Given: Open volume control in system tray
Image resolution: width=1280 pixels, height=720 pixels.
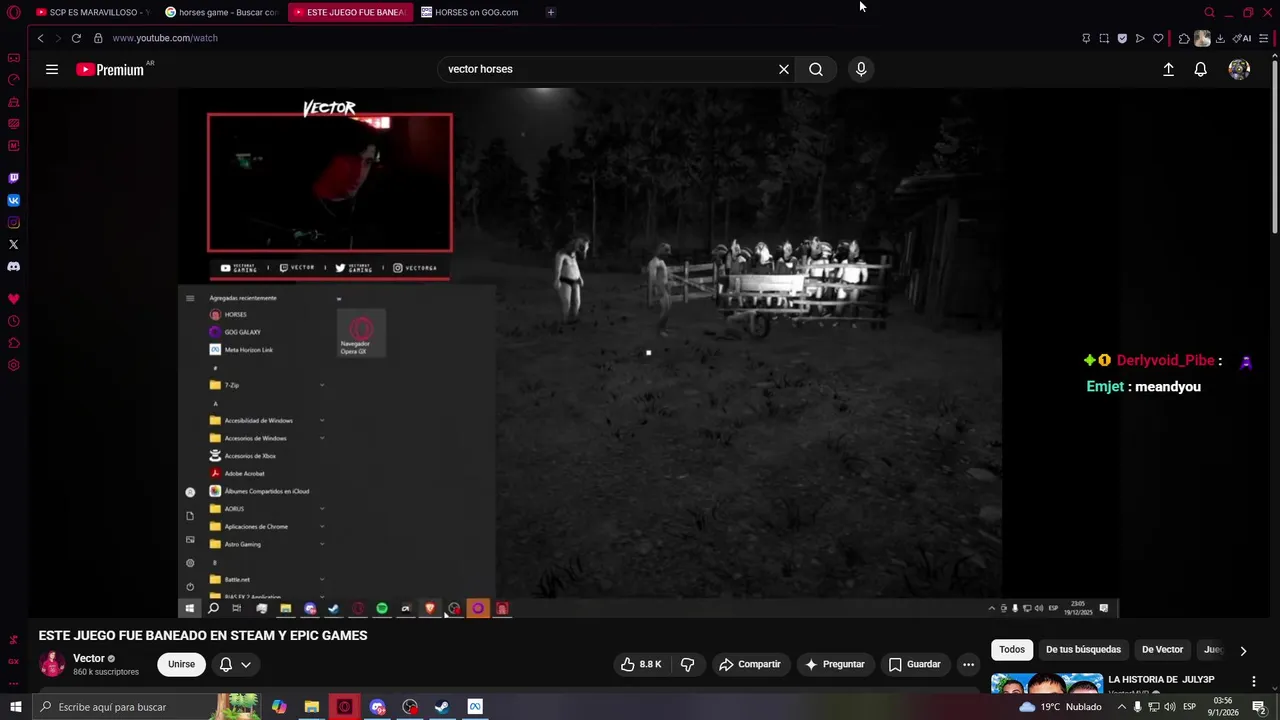Looking at the screenshot, I should tap(1170, 707).
